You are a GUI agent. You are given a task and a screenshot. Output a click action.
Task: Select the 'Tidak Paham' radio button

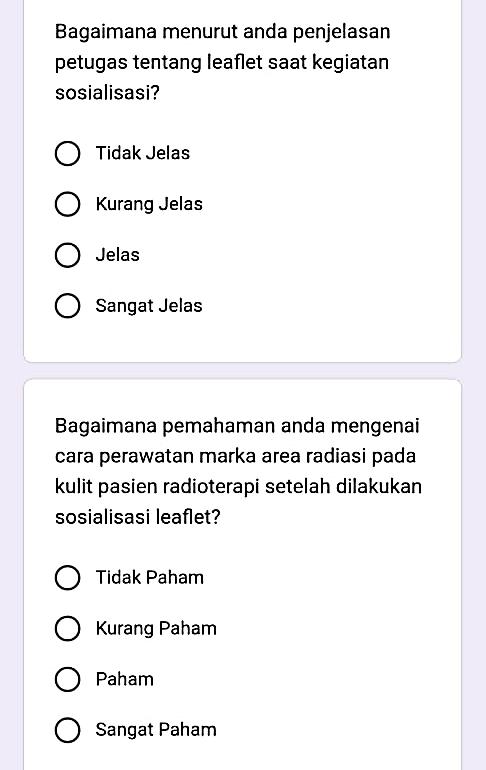tap(67, 578)
